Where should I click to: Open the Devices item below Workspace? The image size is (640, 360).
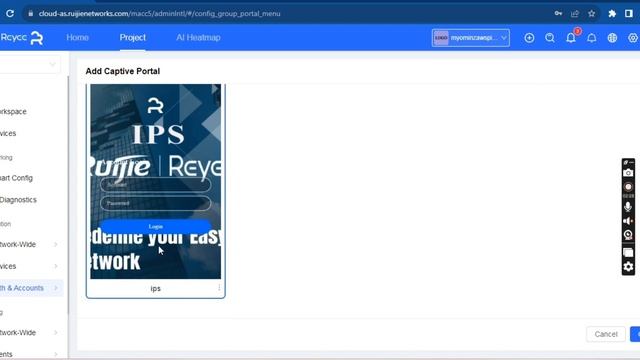tap(8, 133)
